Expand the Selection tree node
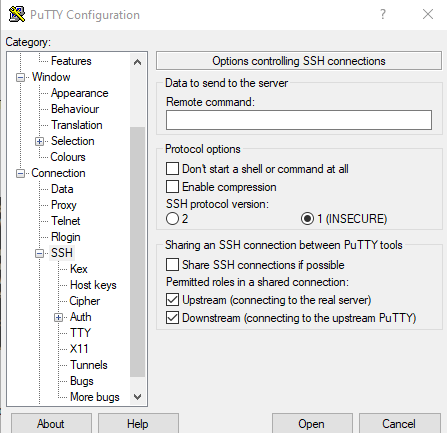The height and width of the screenshot is (433, 447). point(40,141)
